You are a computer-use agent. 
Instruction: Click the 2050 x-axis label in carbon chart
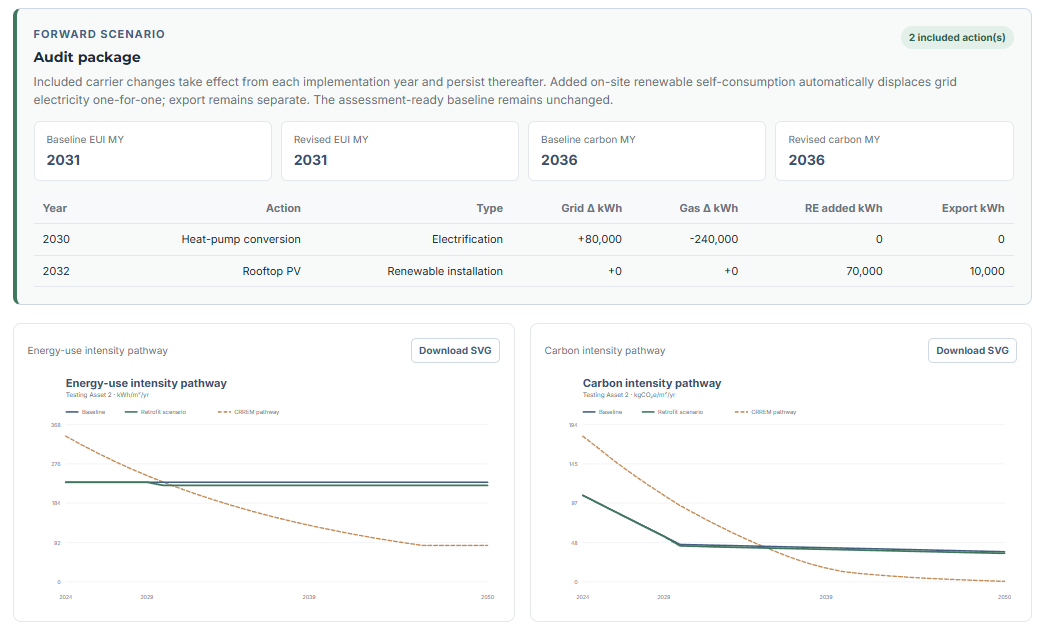(x=1005, y=597)
